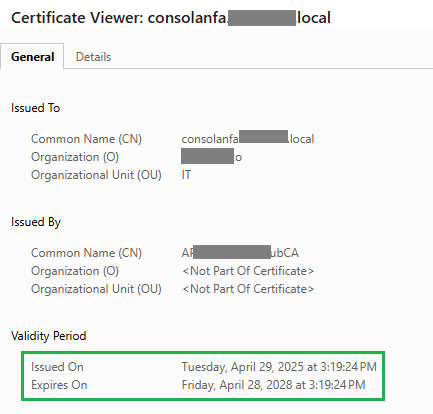Click the Issued To section heading

point(35,108)
